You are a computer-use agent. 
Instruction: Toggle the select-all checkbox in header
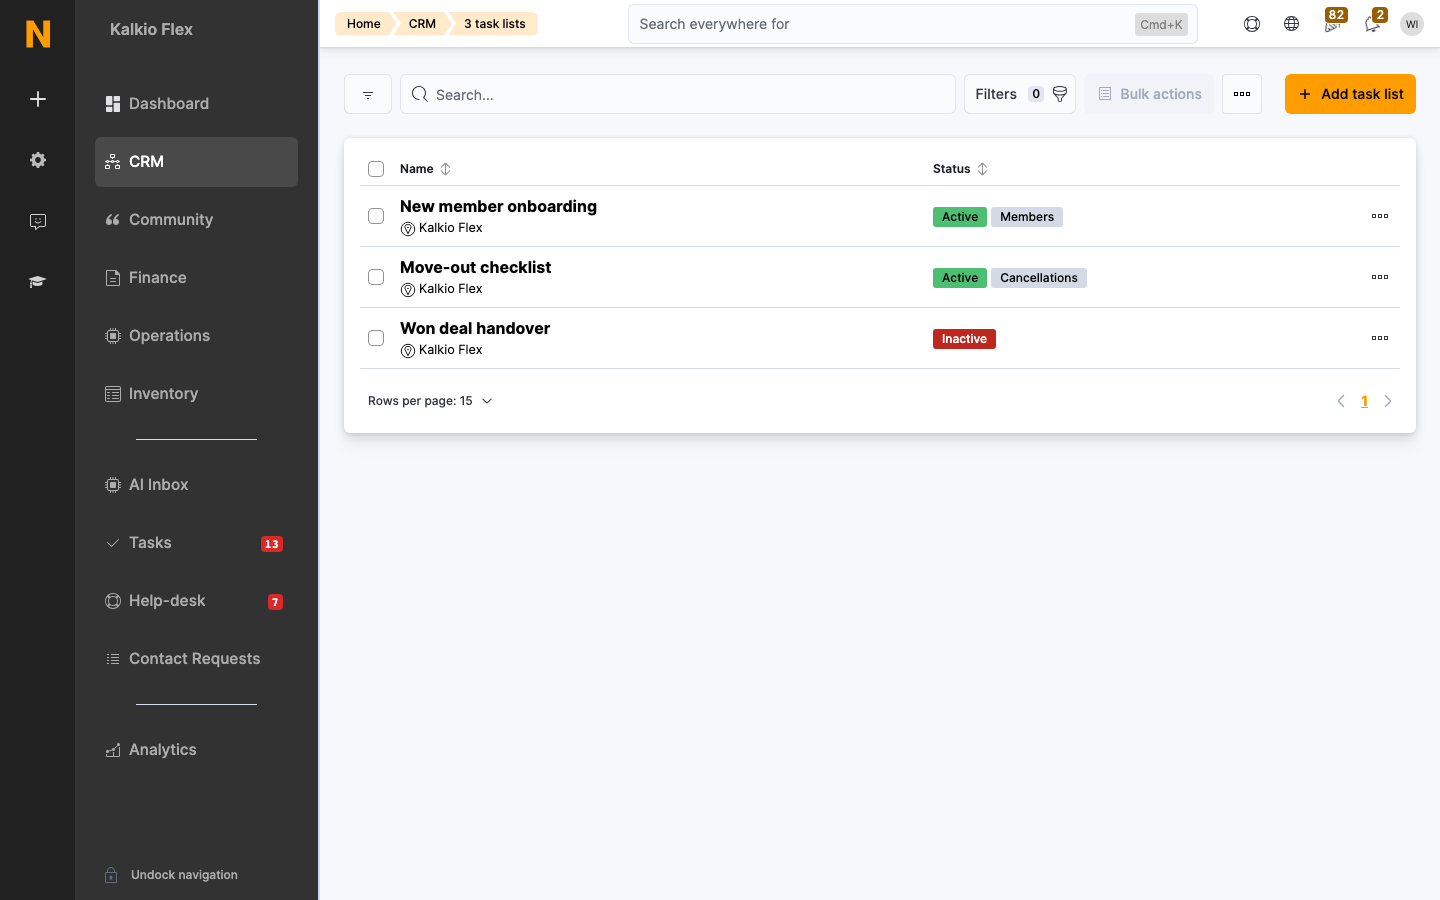(x=376, y=169)
